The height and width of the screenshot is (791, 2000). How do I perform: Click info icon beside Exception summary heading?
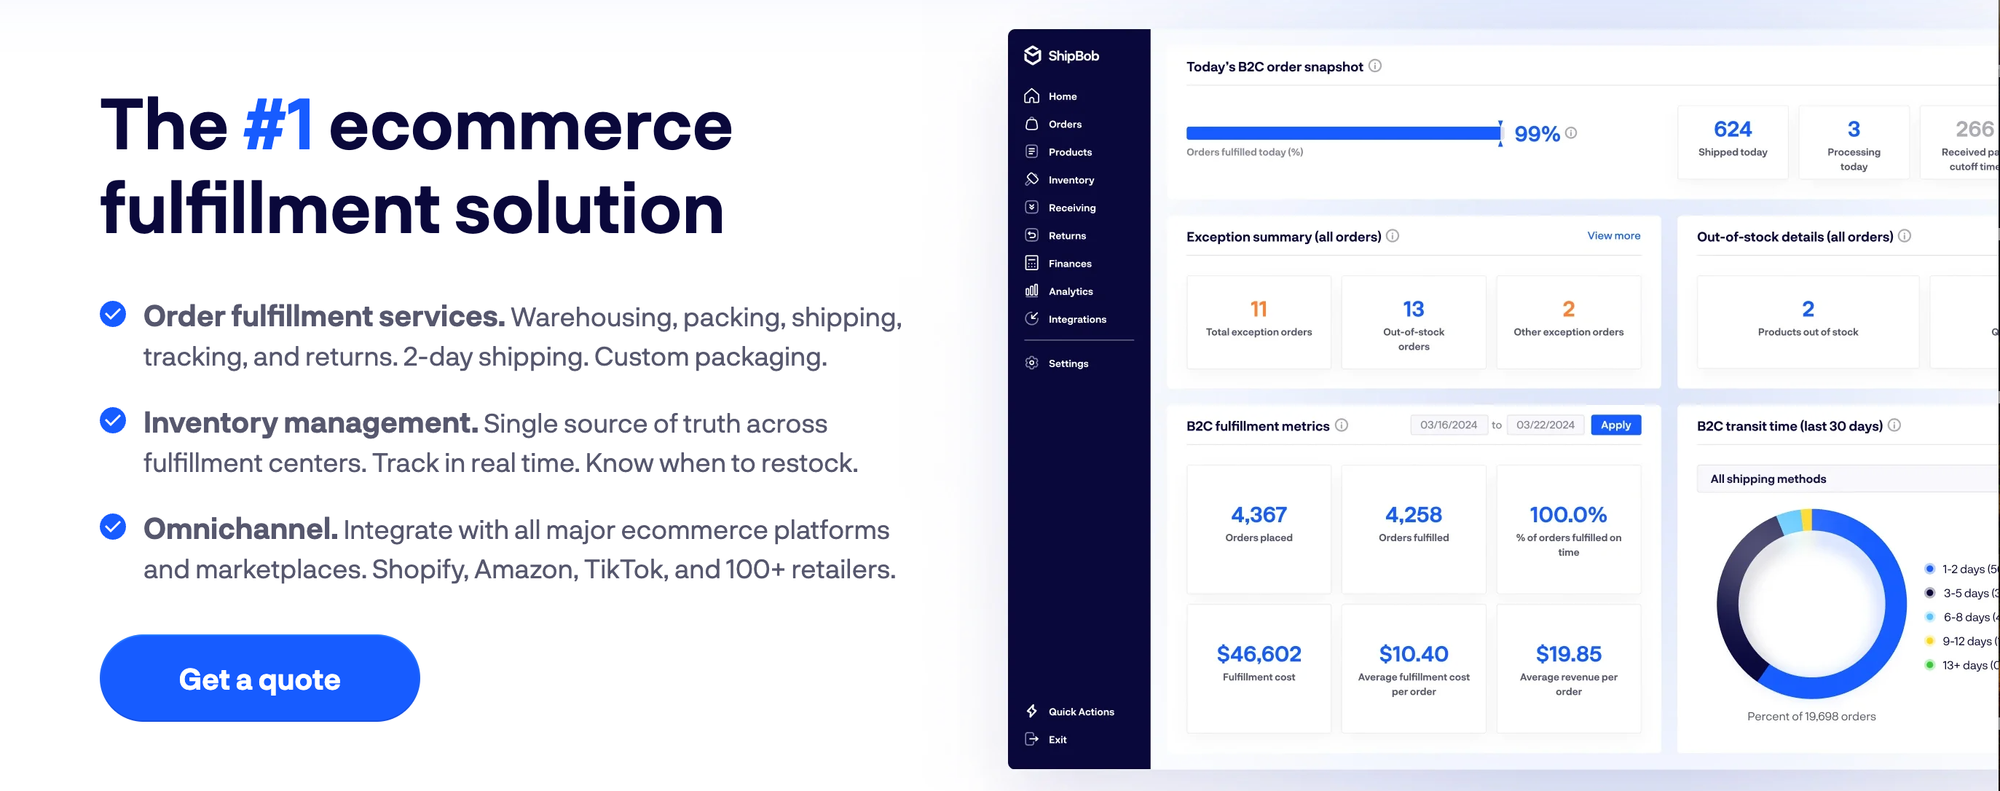pyautogui.click(x=1393, y=236)
